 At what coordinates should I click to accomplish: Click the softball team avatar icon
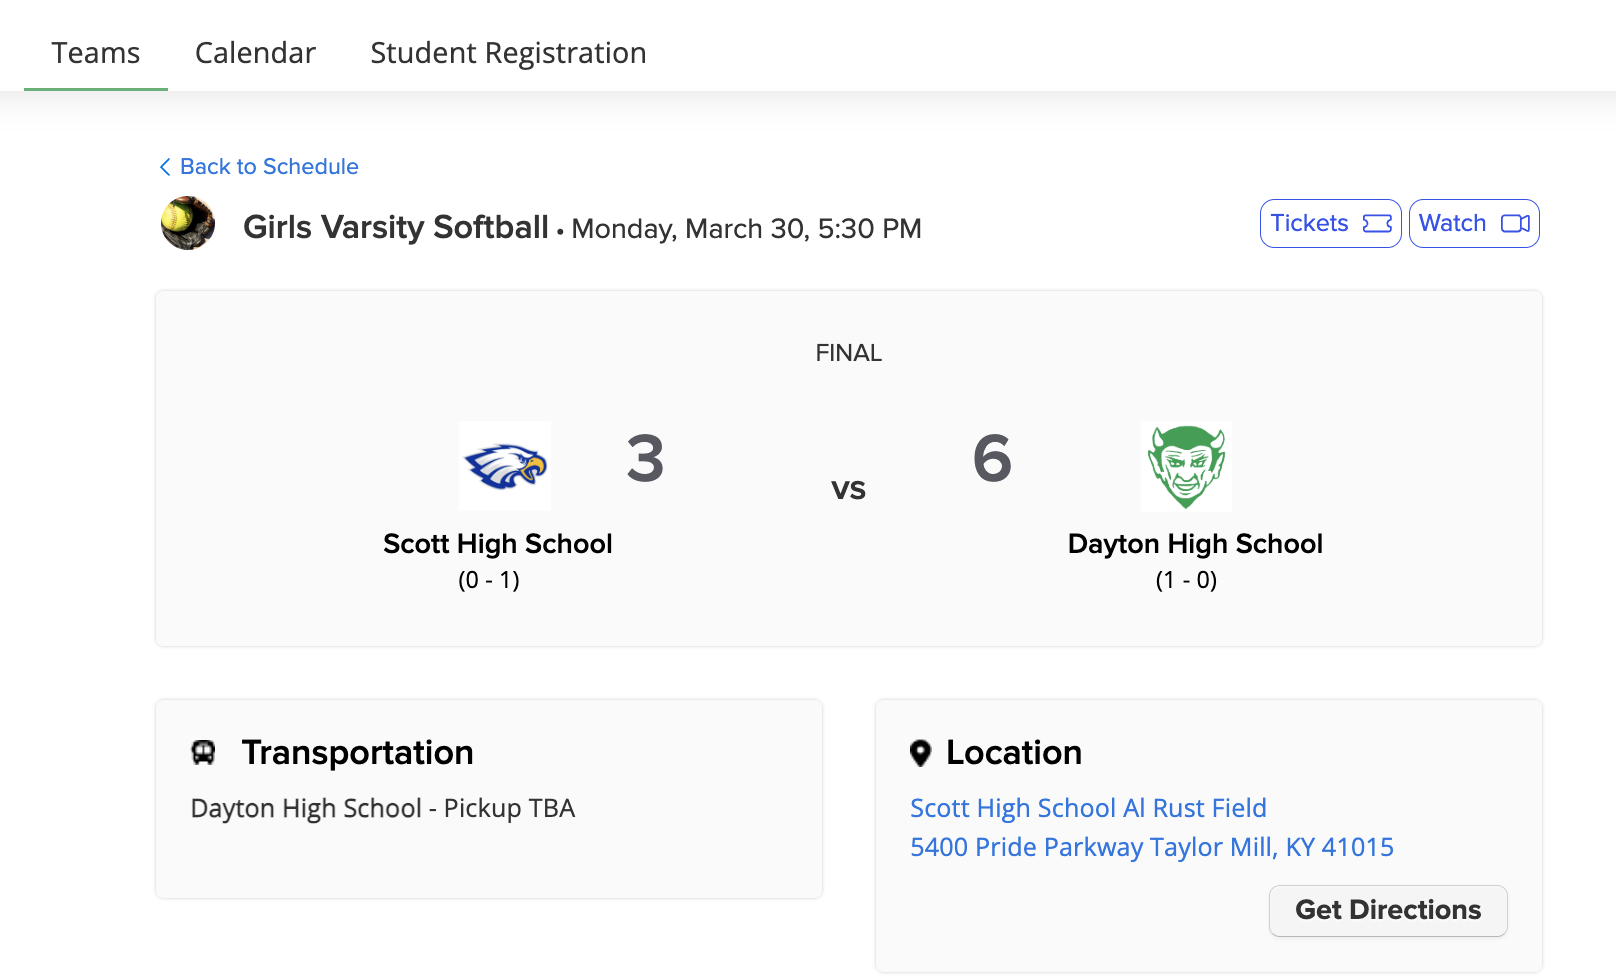(x=188, y=223)
